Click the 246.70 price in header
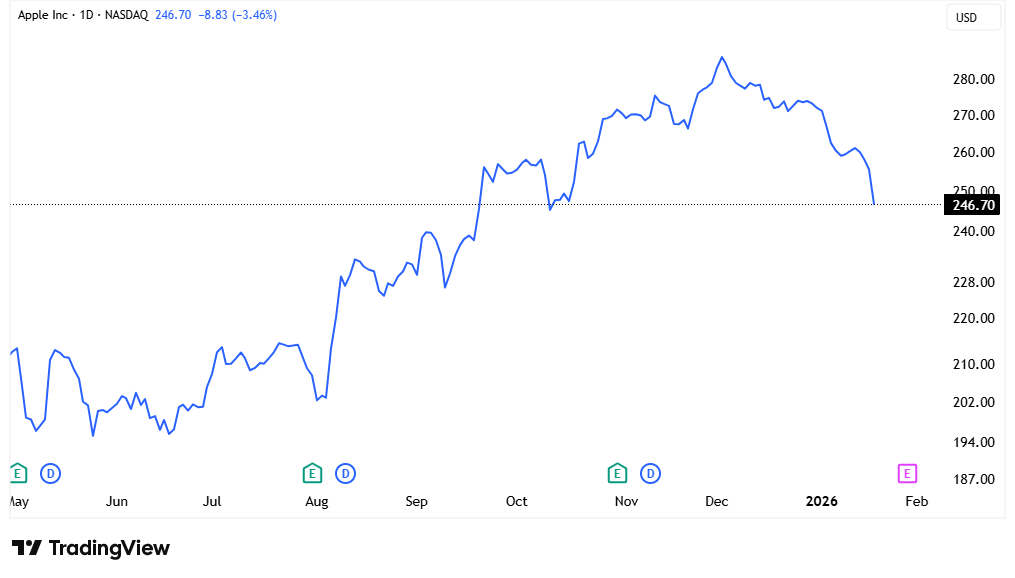1015x578 pixels. coord(173,16)
